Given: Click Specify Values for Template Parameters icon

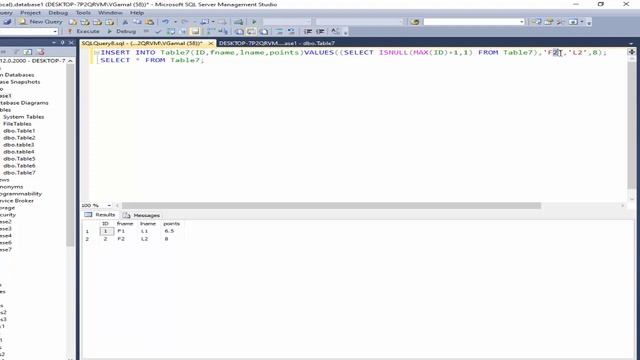Looking at the screenshot, I should pyautogui.click(x=335, y=31).
